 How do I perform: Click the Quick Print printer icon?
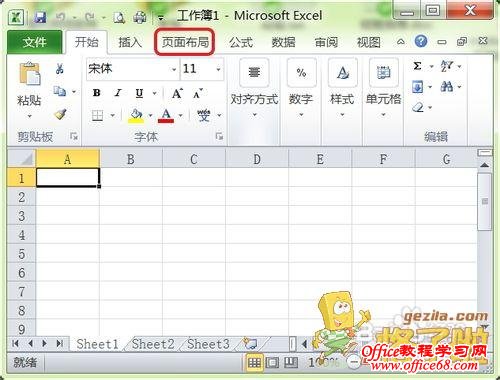click(x=140, y=17)
